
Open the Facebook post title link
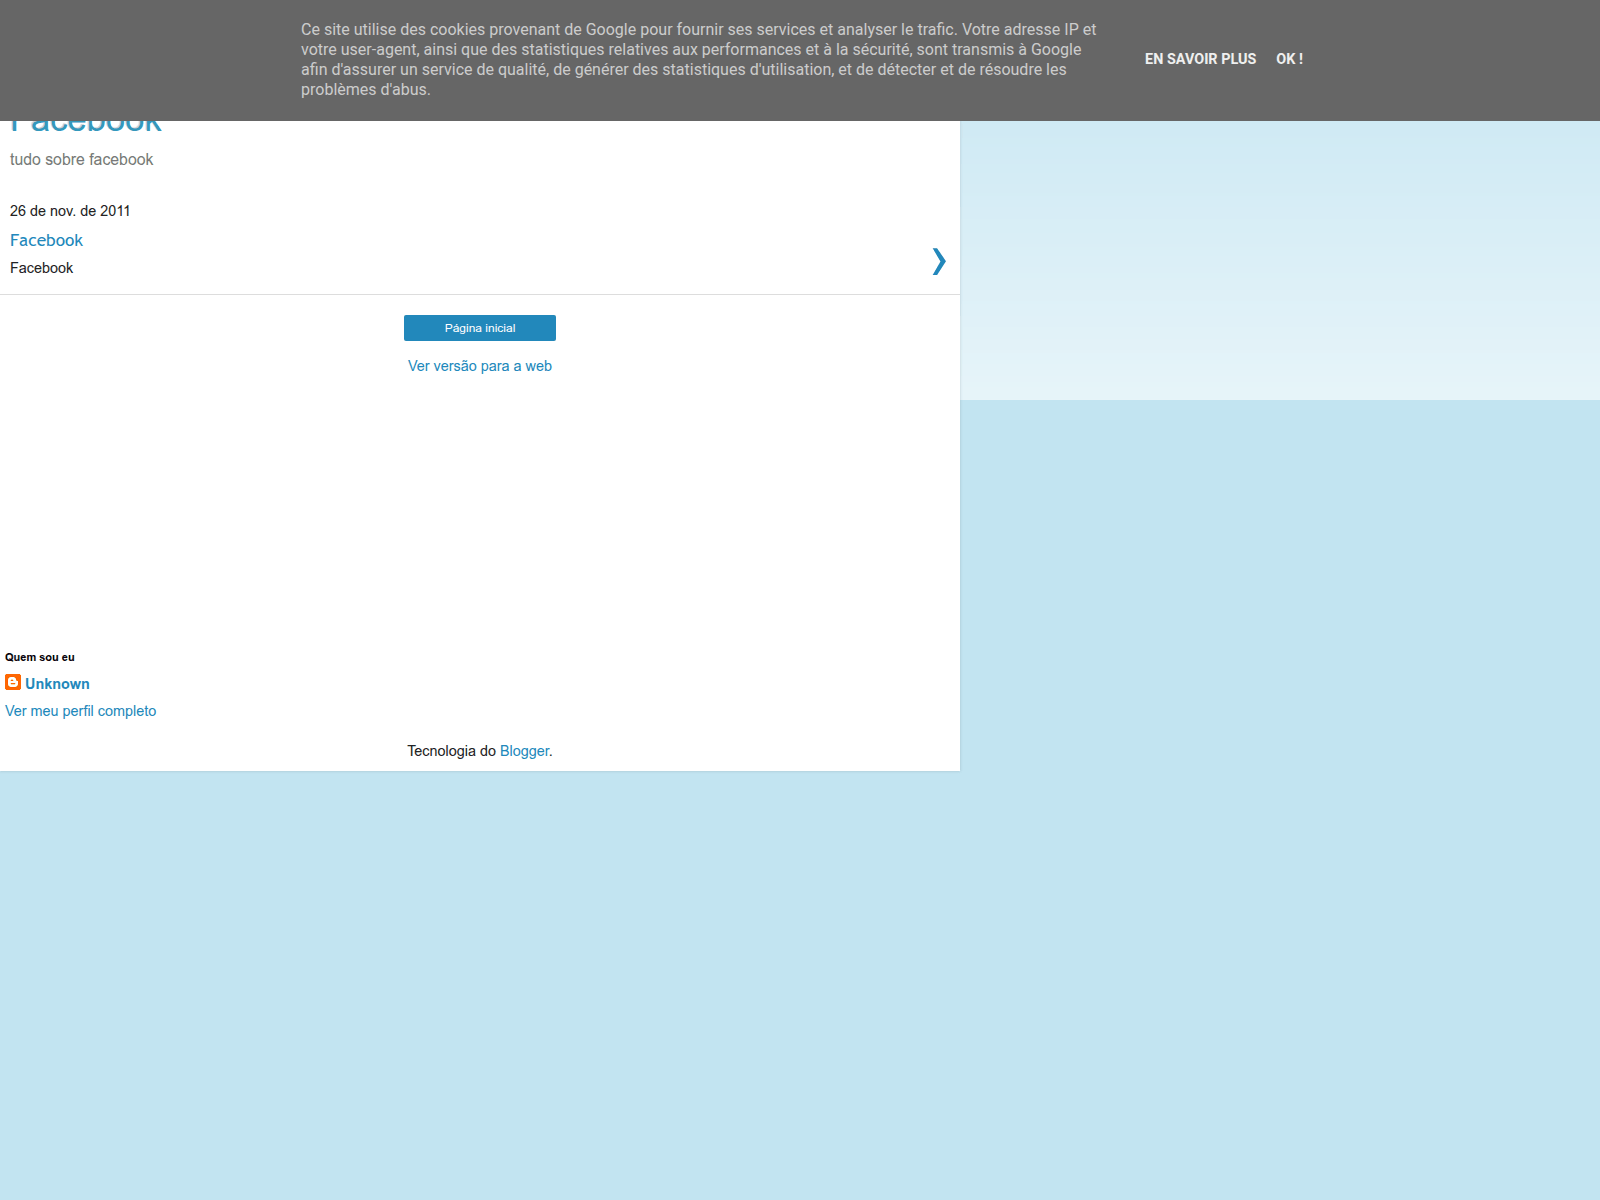click(x=46, y=240)
